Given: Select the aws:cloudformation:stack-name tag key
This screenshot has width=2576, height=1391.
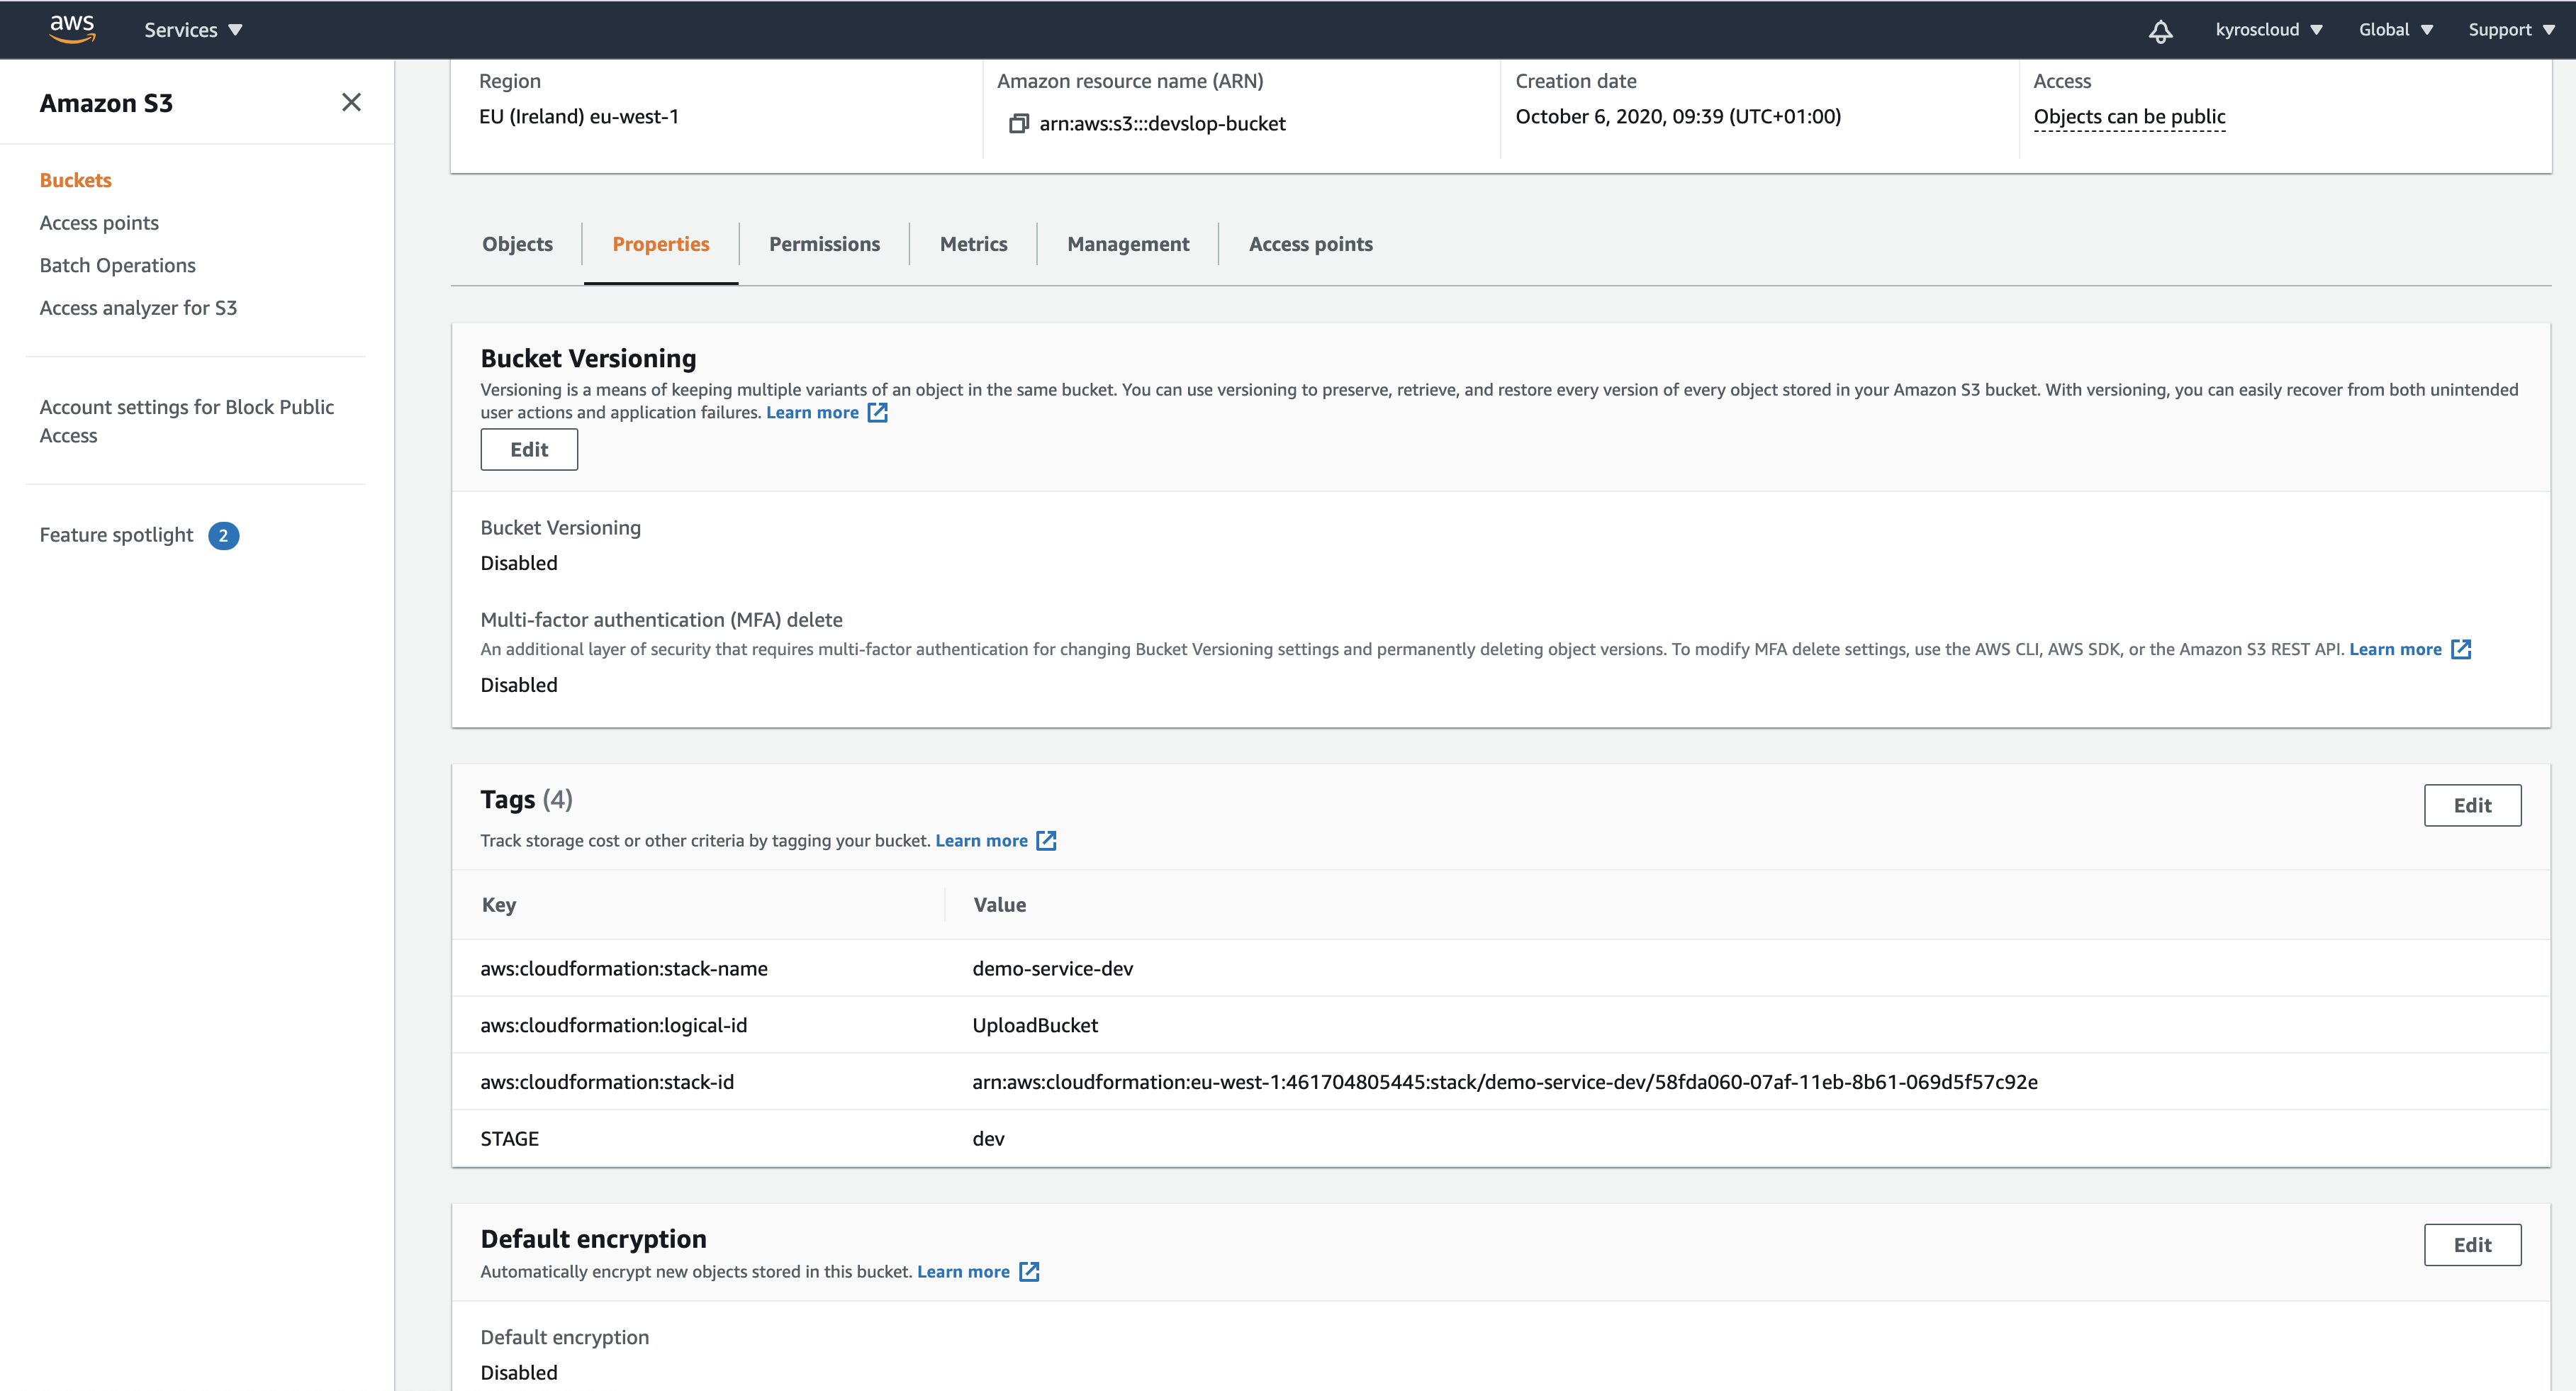Looking at the screenshot, I should coord(624,968).
